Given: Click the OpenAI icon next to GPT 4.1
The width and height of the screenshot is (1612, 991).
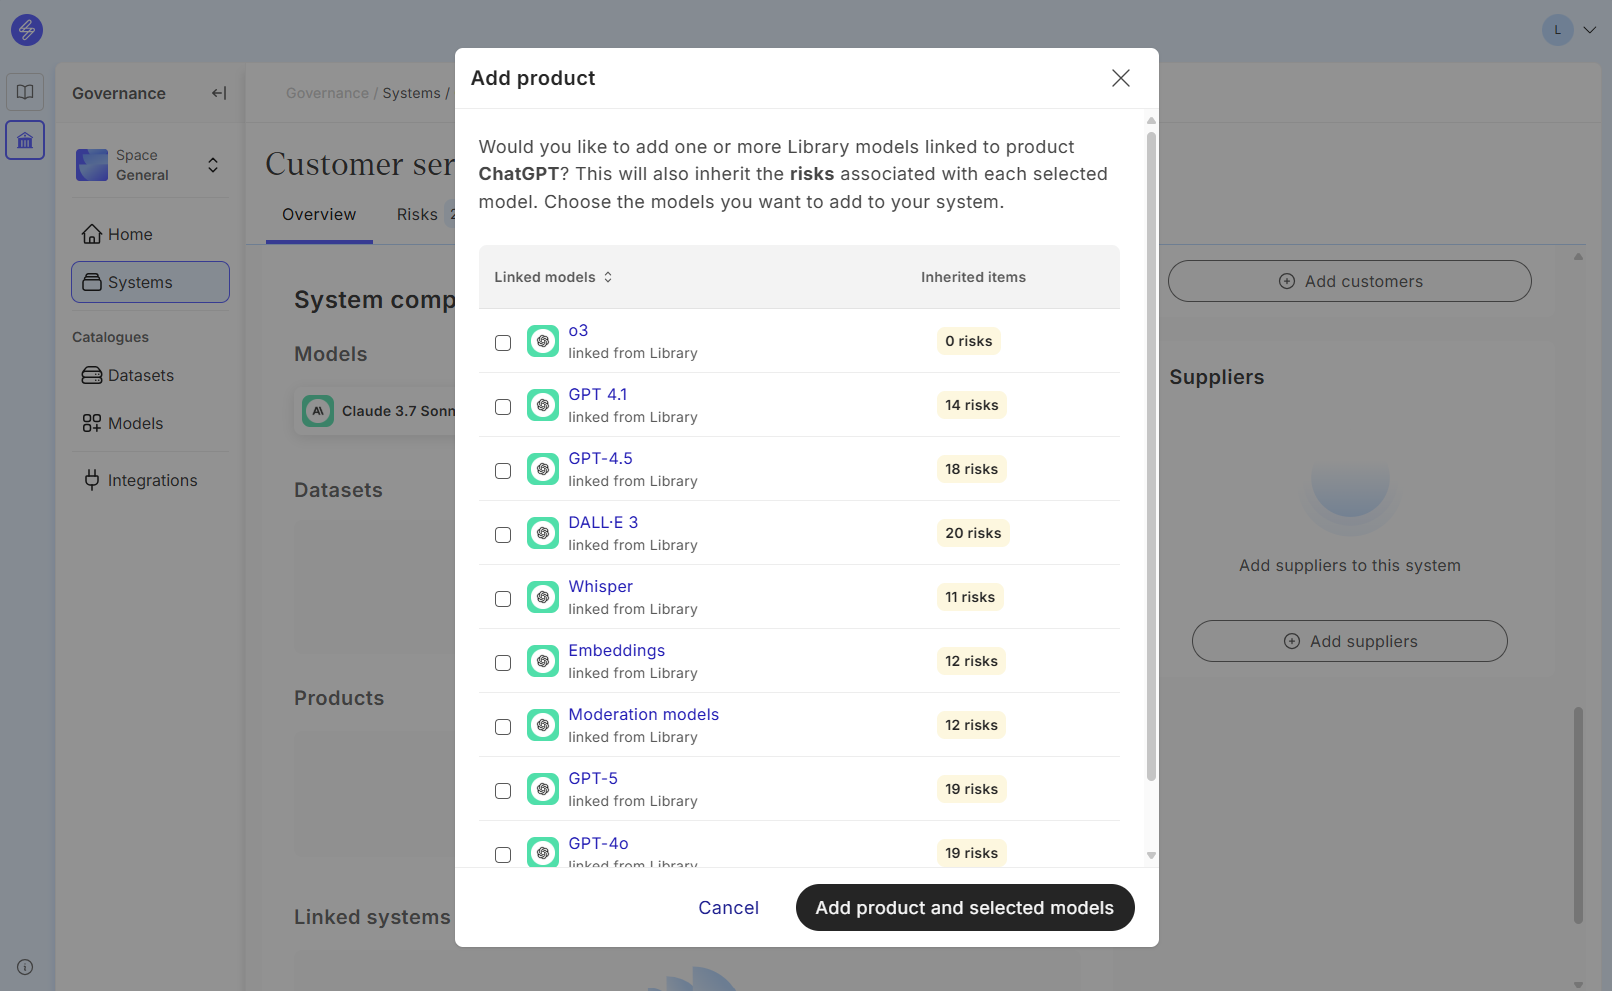Looking at the screenshot, I should point(542,405).
